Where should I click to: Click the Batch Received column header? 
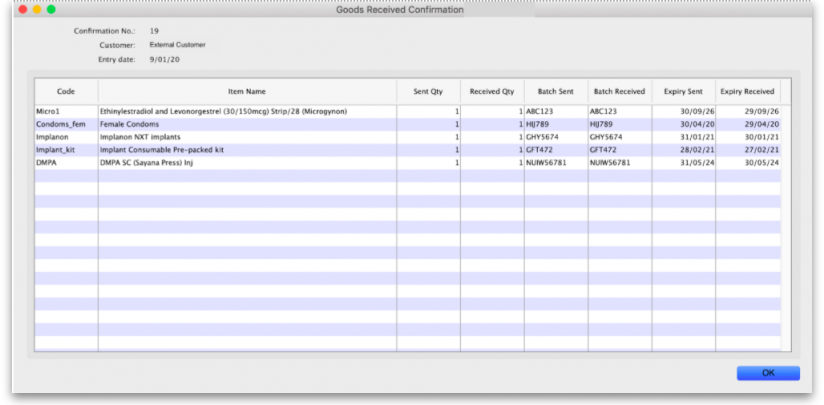pos(619,91)
